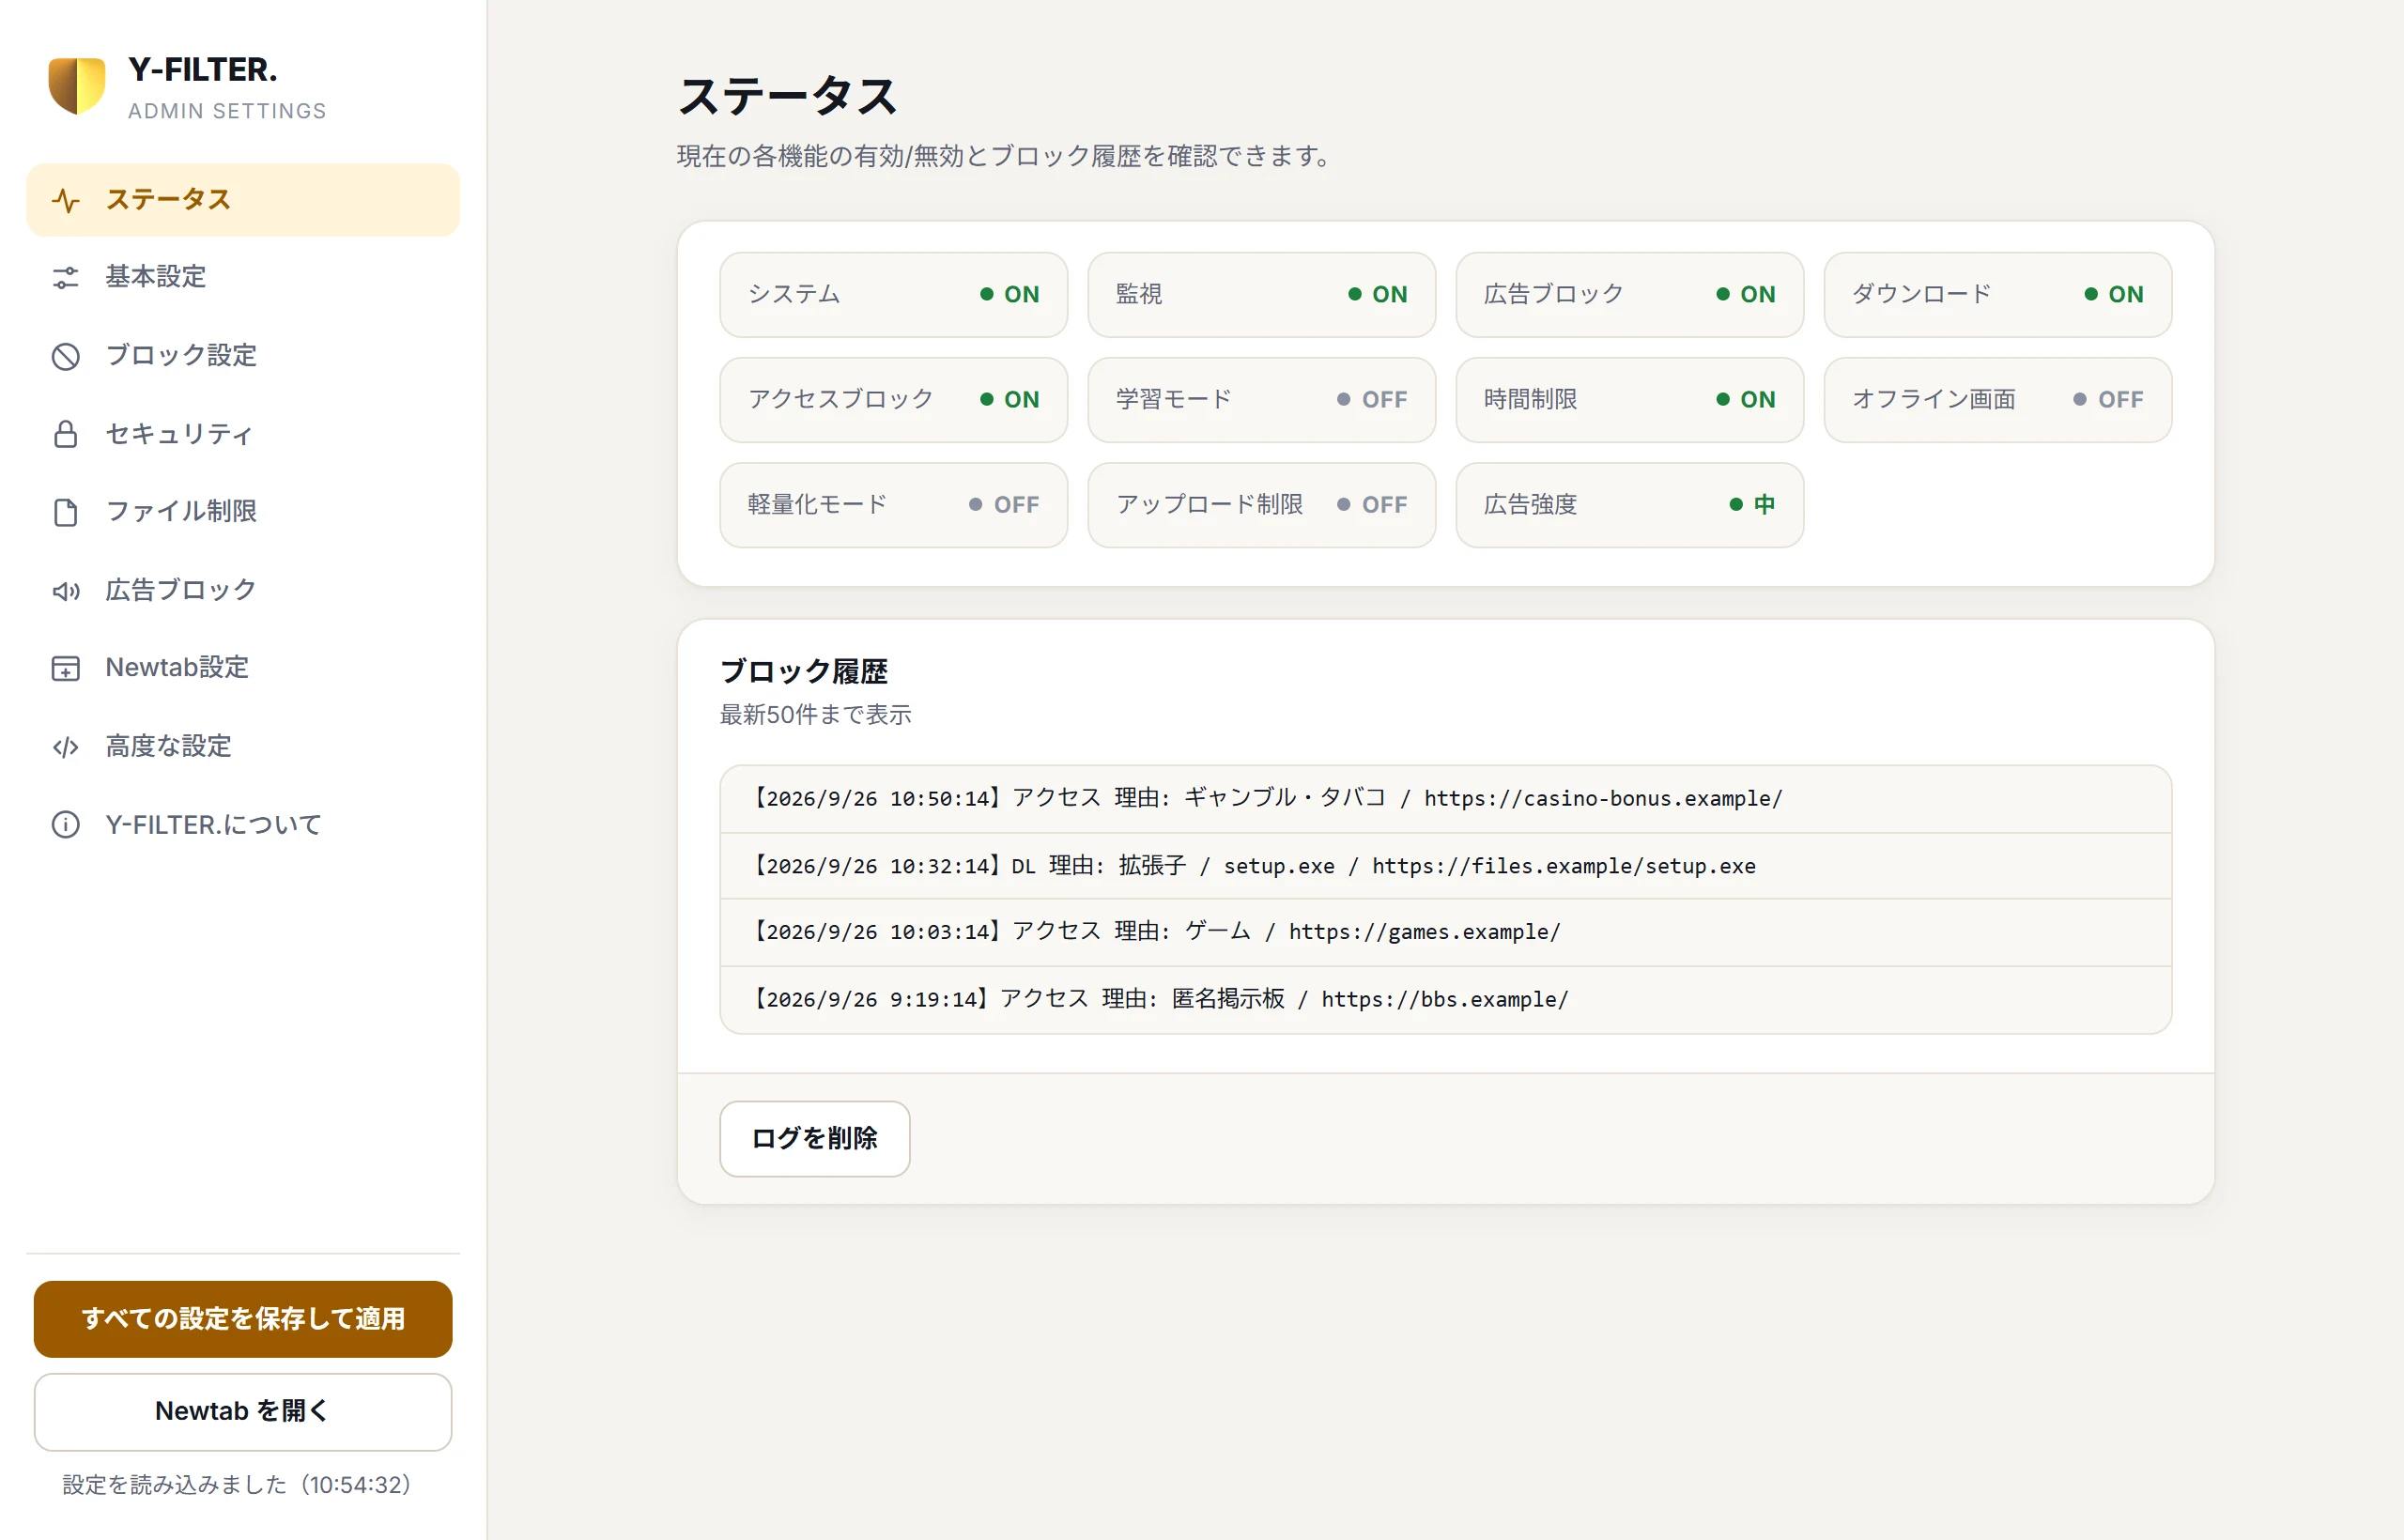Click the 基本設定 sliders icon

pyautogui.click(x=66, y=277)
